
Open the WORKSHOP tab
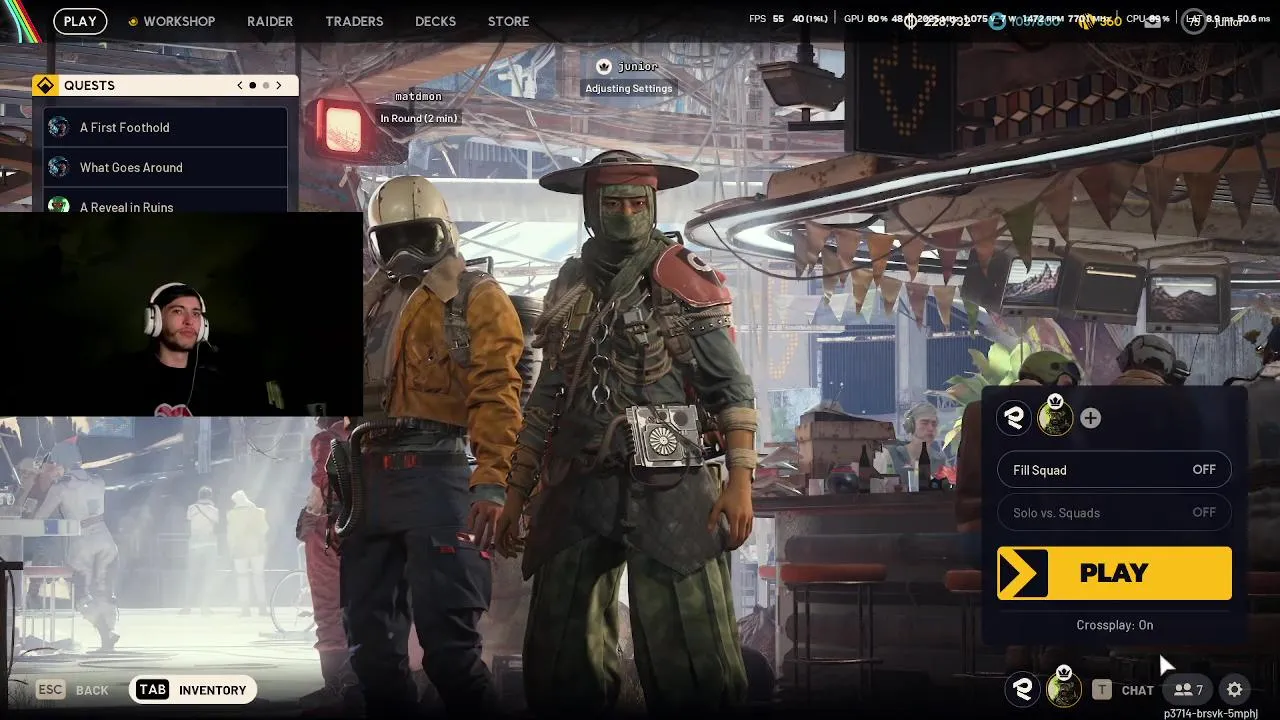pyautogui.click(x=179, y=21)
